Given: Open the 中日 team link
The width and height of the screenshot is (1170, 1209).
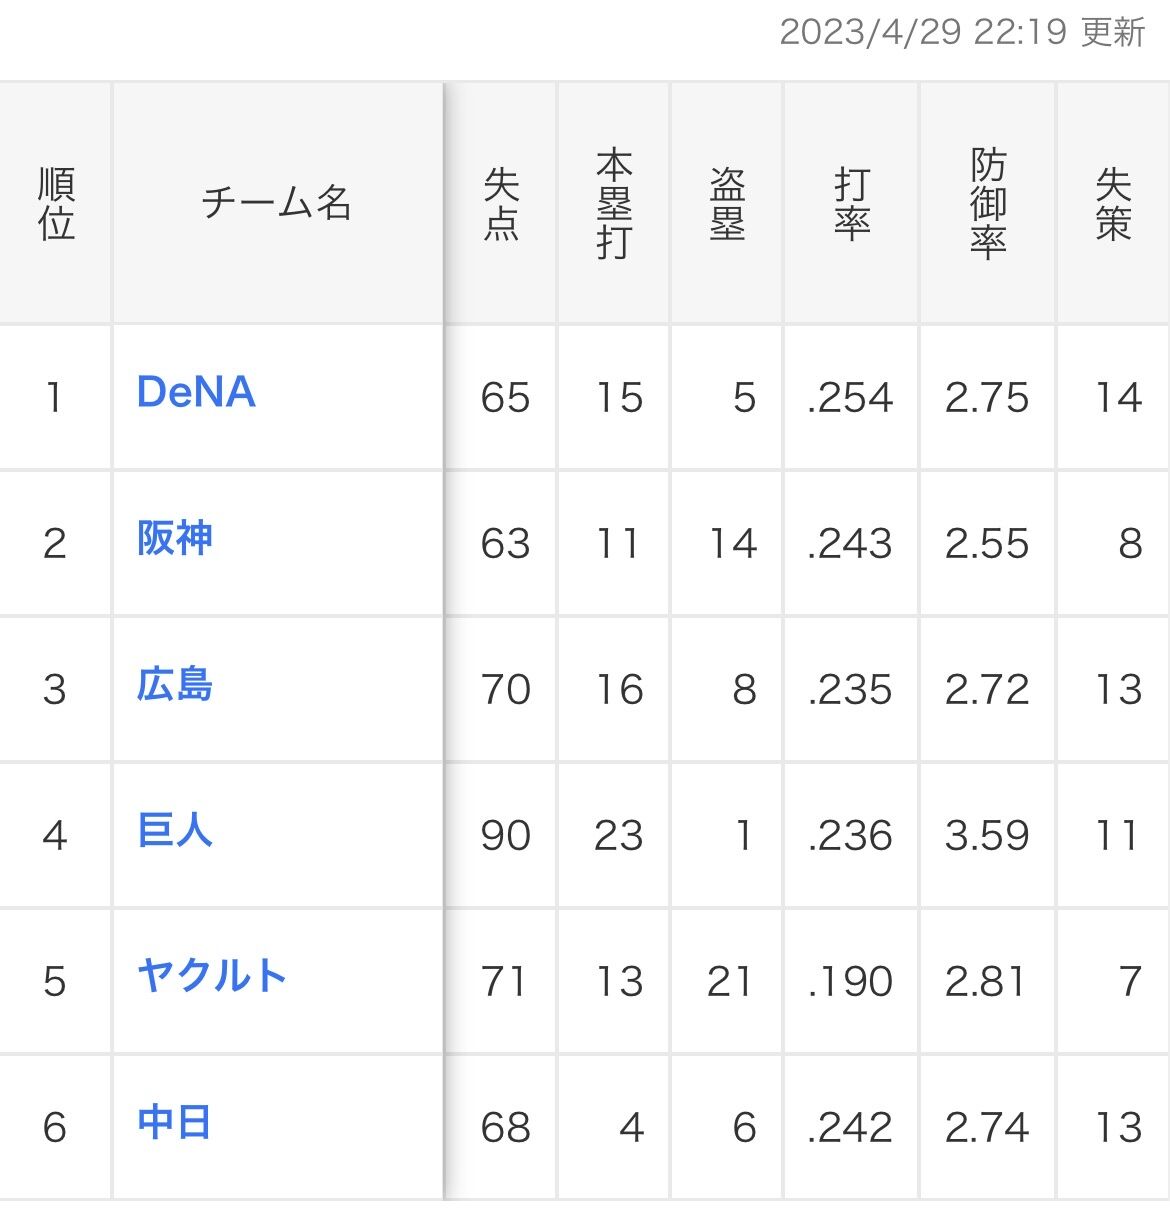Looking at the screenshot, I should tap(174, 1122).
